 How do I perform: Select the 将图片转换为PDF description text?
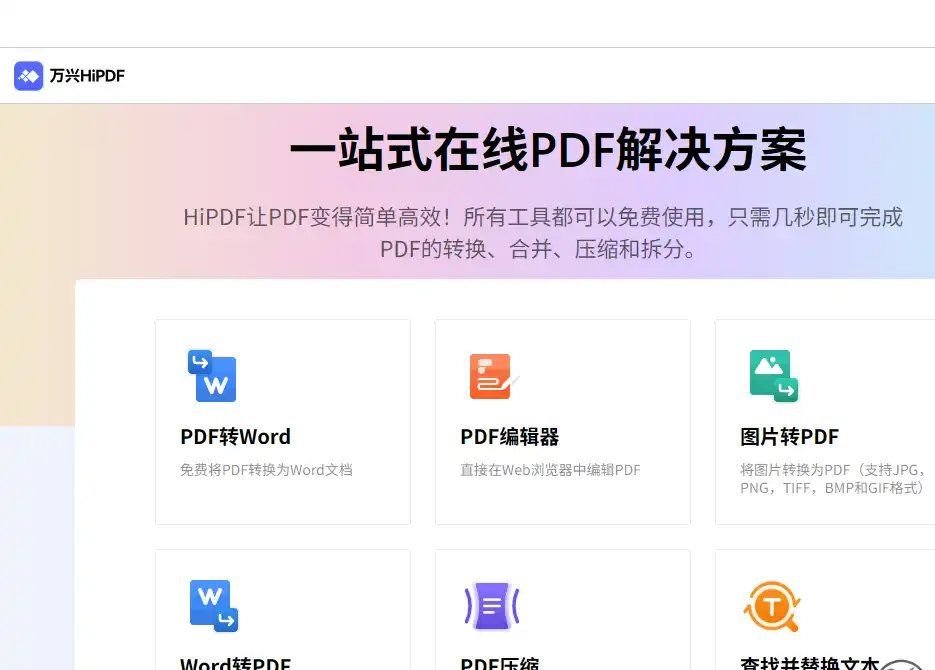coord(833,479)
